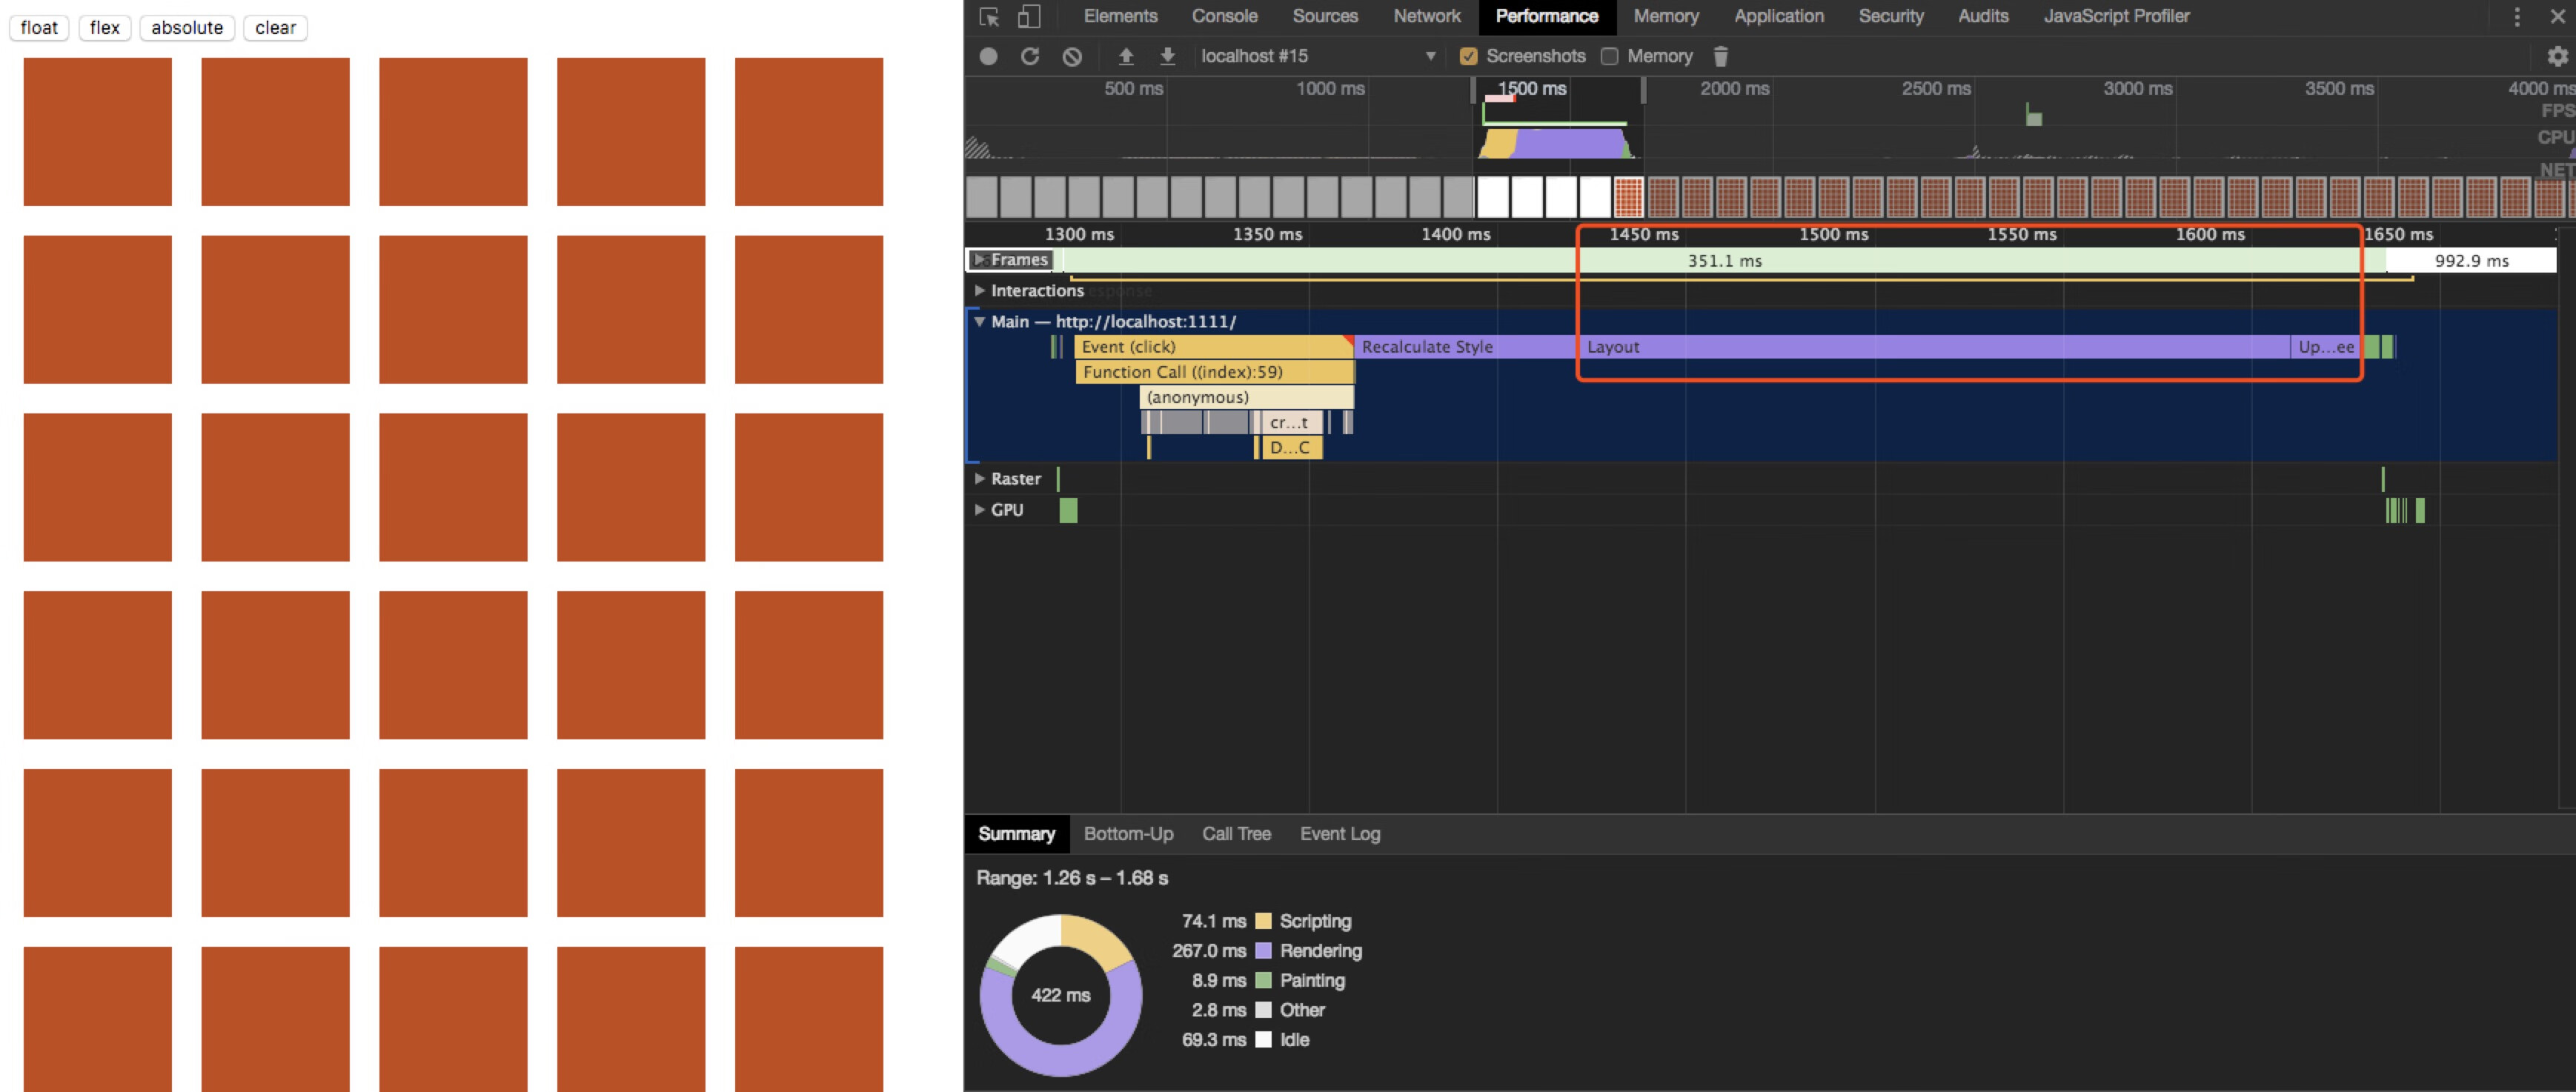Select the D...C flame chart bar
The width and height of the screenshot is (2576, 1092).
point(1291,448)
